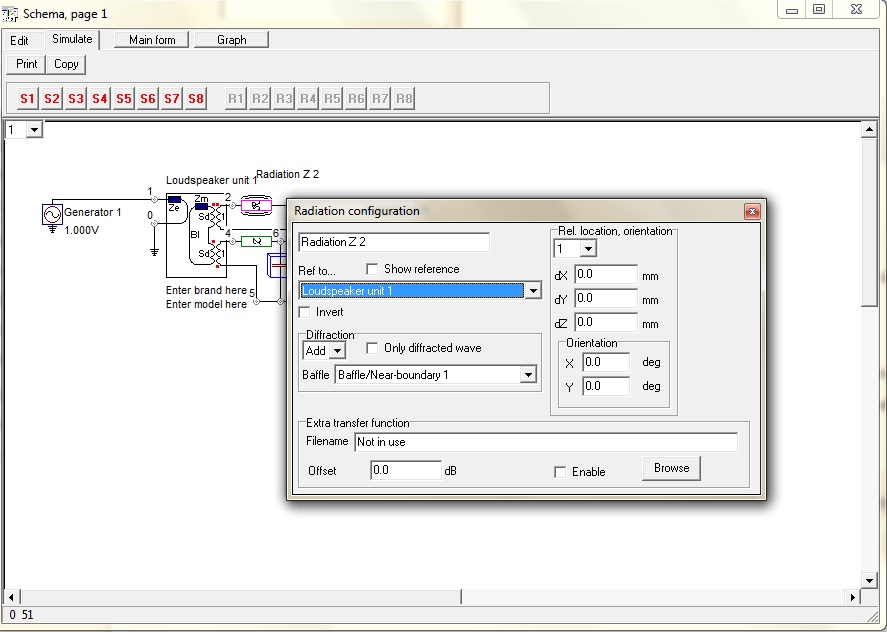The image size is (887, 632).
Task: Click the transfer function Filename field
Action: [546, 442]
